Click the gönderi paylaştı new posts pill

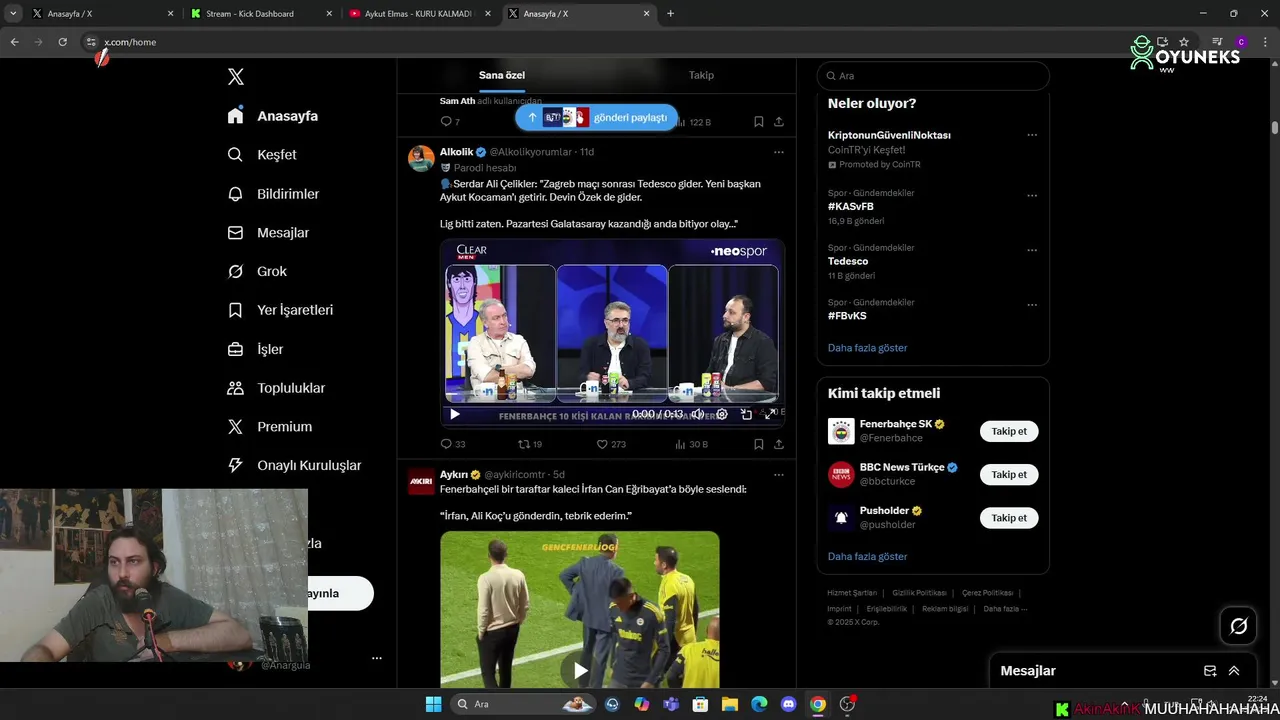(597, 117)
